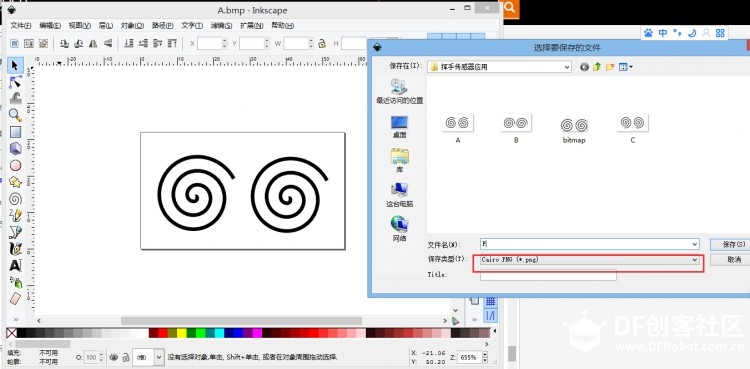Pick the cyan palette swatch
Screen dimensions: 750x369
(219, 332)
